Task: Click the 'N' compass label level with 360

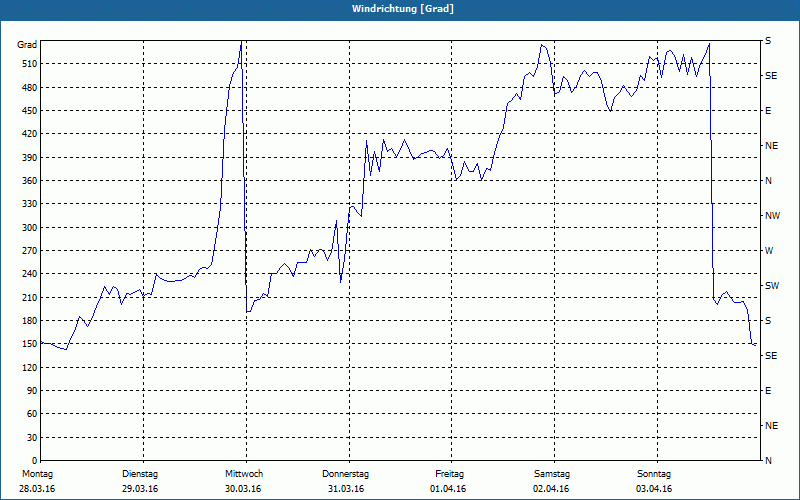Action: tap(769, 181)
